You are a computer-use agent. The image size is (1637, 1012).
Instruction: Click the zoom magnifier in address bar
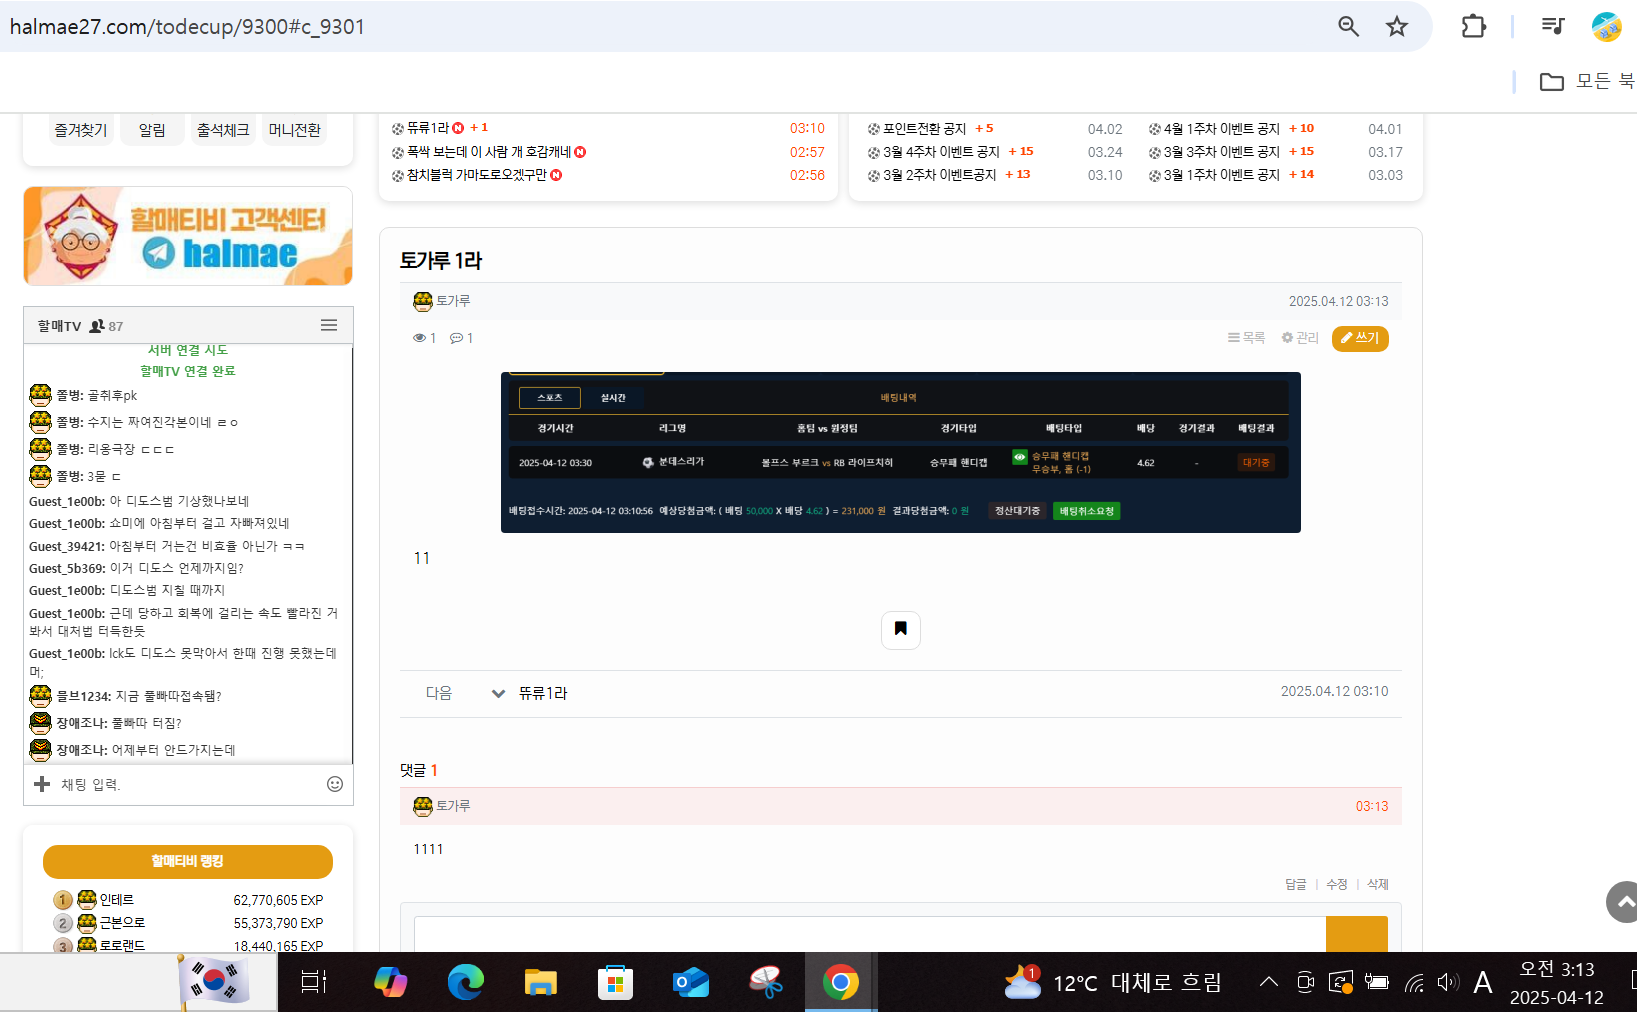pyautogui.click(x=1348, y=27)
